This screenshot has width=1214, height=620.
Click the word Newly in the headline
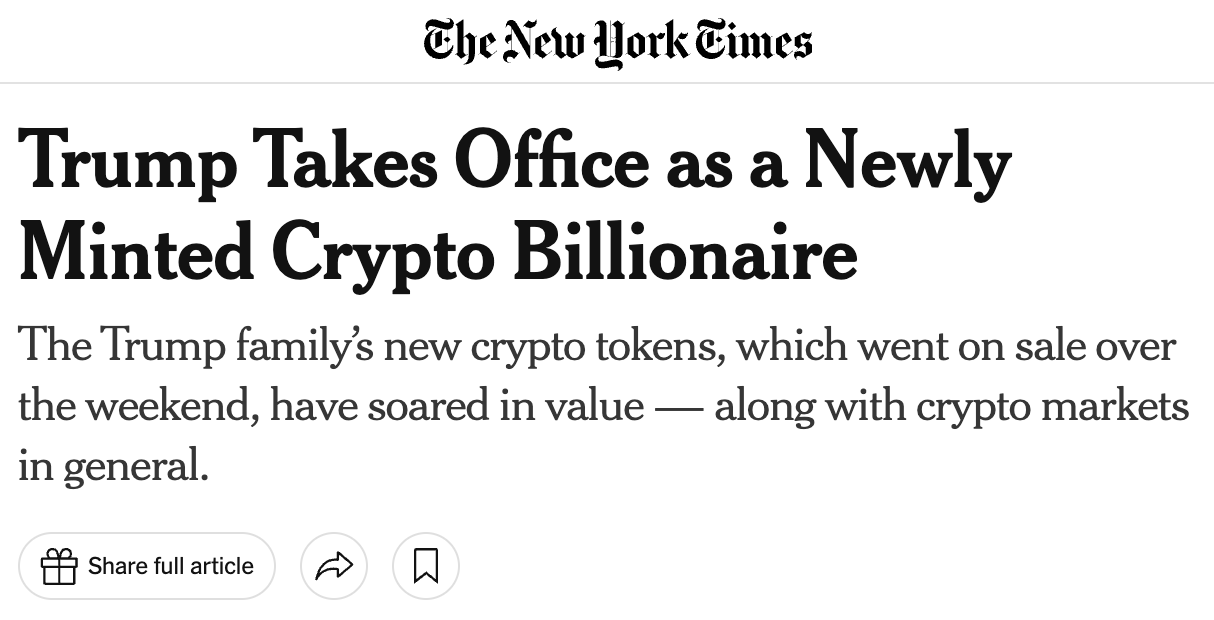coord(908,164)
